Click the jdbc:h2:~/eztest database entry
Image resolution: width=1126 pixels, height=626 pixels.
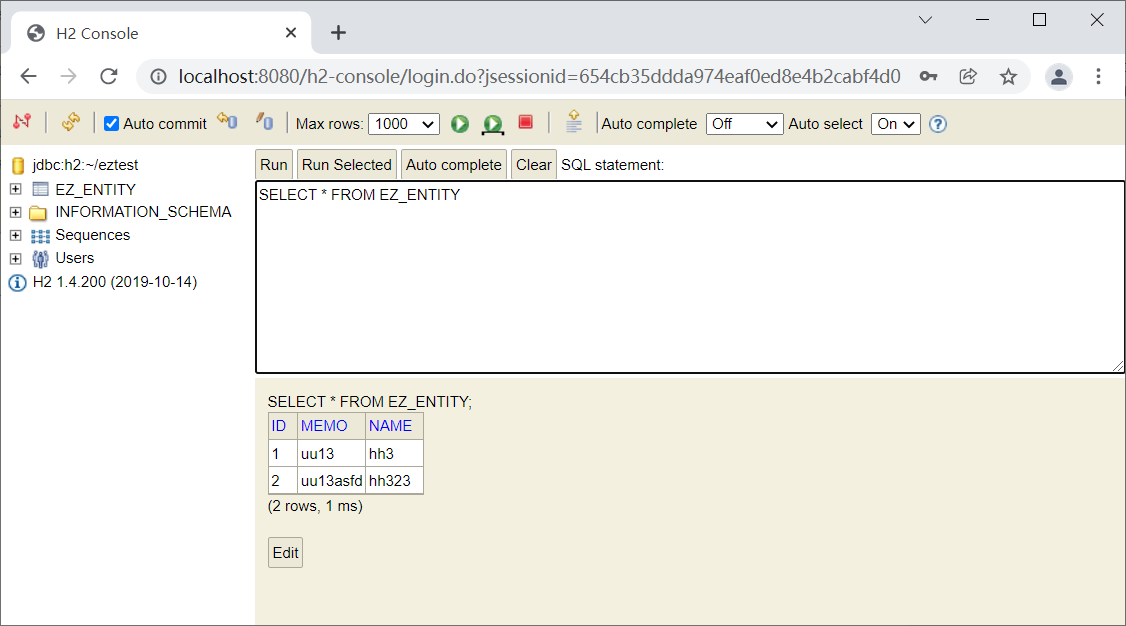(x=85, y=164)
